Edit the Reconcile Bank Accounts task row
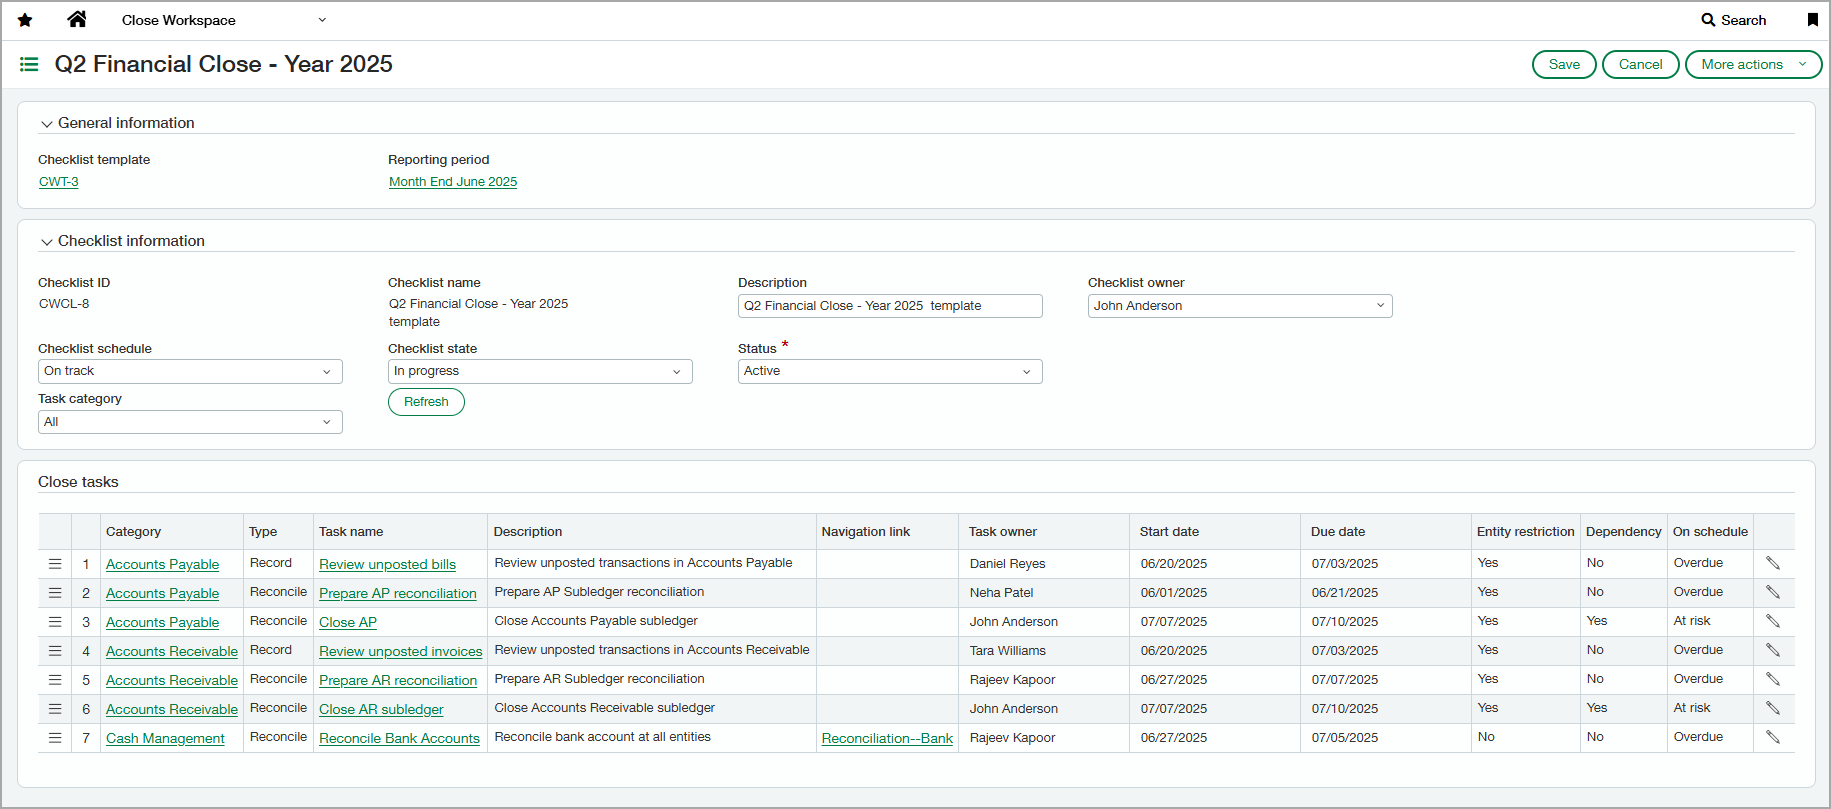This screenshot has height=809, width=1831. (1772, 737)
